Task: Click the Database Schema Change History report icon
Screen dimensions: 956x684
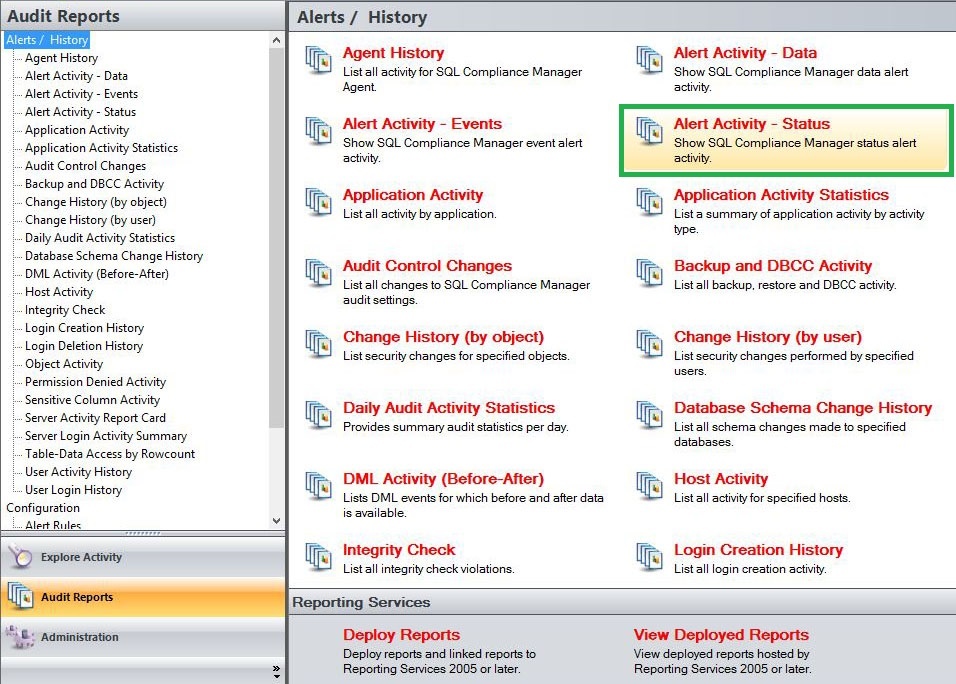Action: point(649,415)
